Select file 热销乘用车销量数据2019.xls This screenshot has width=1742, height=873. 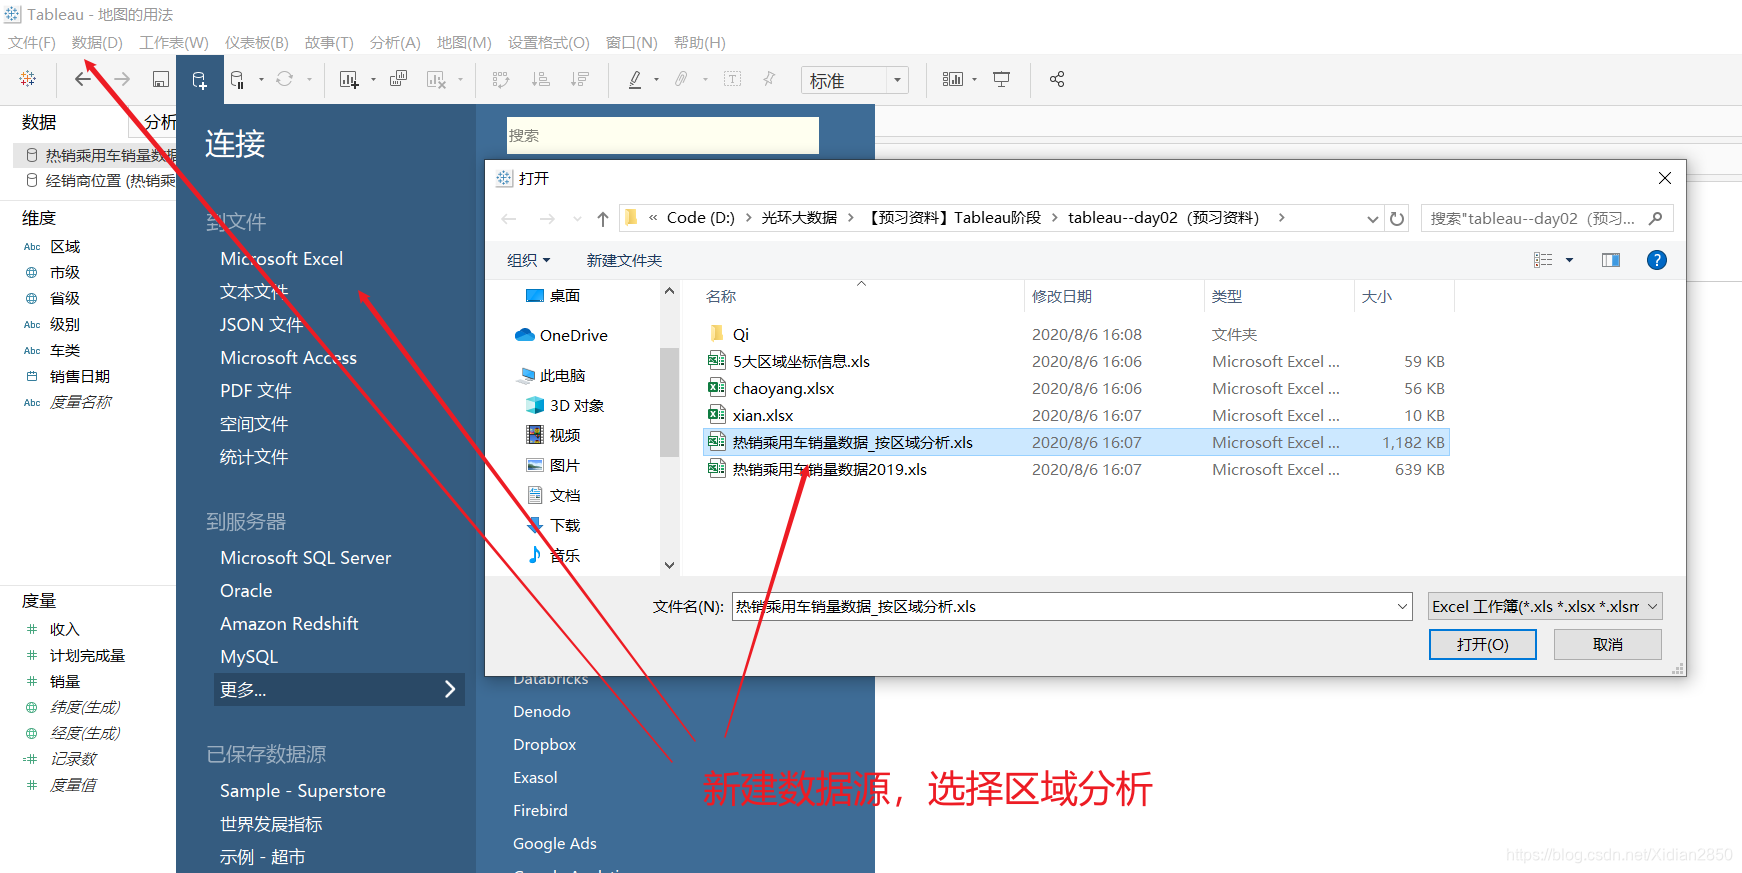point(829,469)
